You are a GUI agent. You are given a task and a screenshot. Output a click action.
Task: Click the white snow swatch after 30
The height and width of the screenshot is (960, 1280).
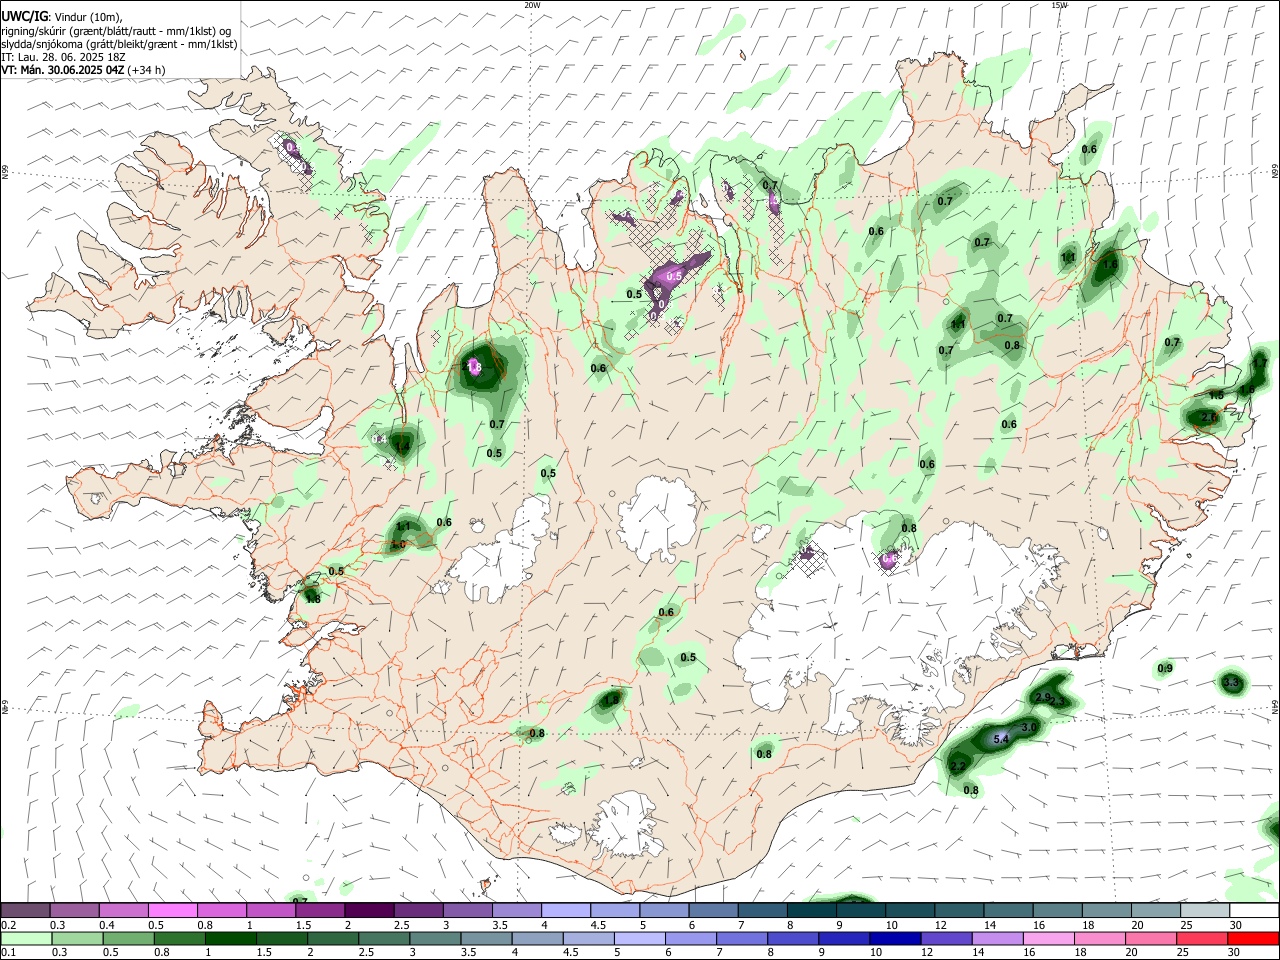click(1254, 911)
